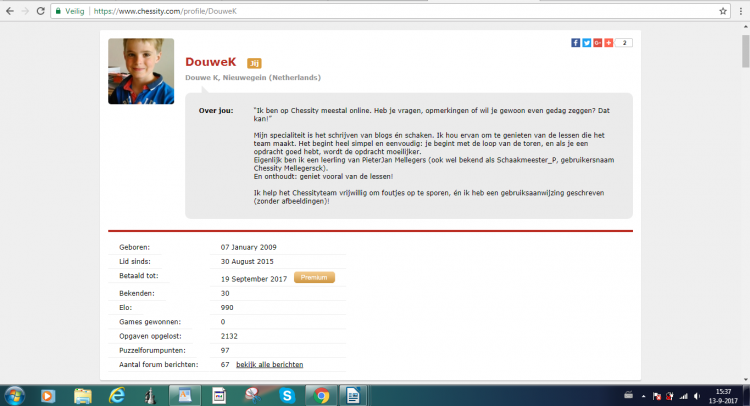Open the bekijk alle berichten link
The height and width of the screenshot is (406, 750).
point(270,364)
